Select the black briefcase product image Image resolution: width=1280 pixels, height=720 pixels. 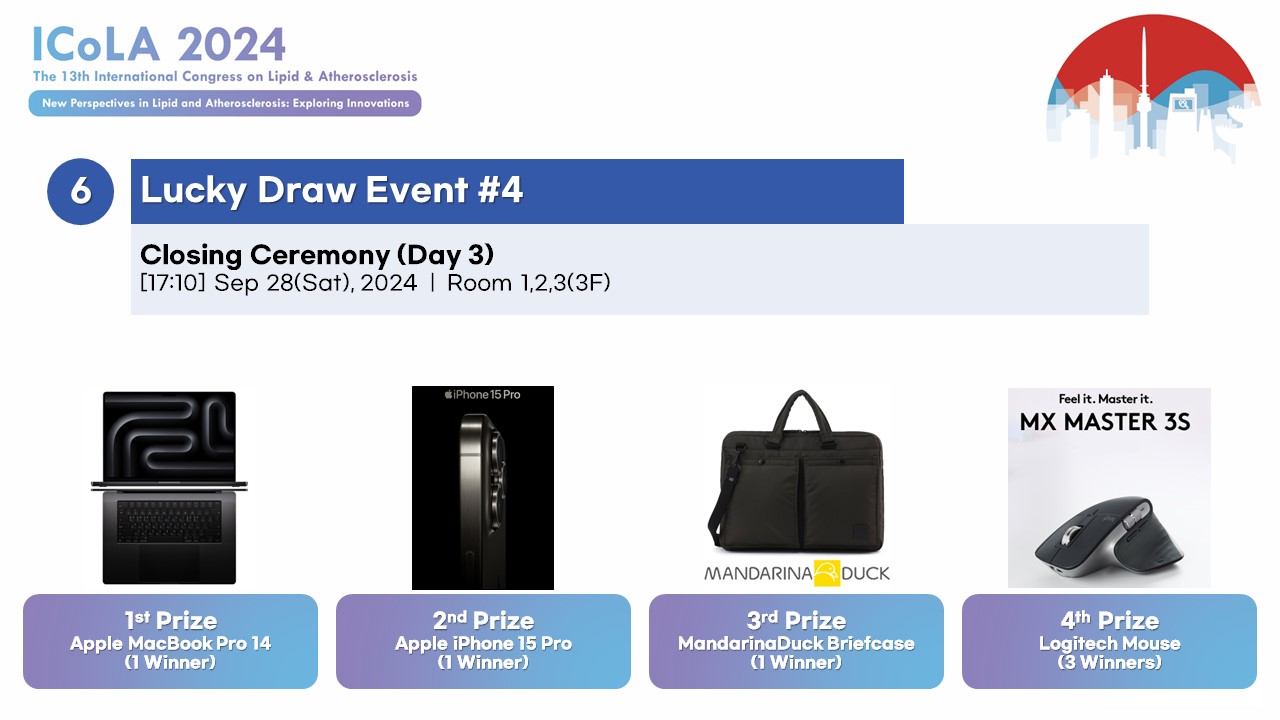(x=796, y=470)
